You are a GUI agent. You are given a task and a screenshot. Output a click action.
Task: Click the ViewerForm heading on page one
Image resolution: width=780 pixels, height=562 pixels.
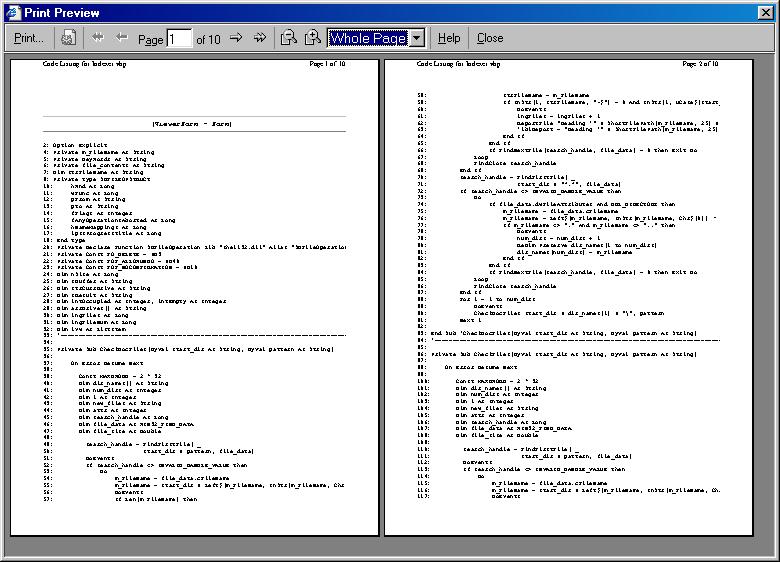coord(193,124)
